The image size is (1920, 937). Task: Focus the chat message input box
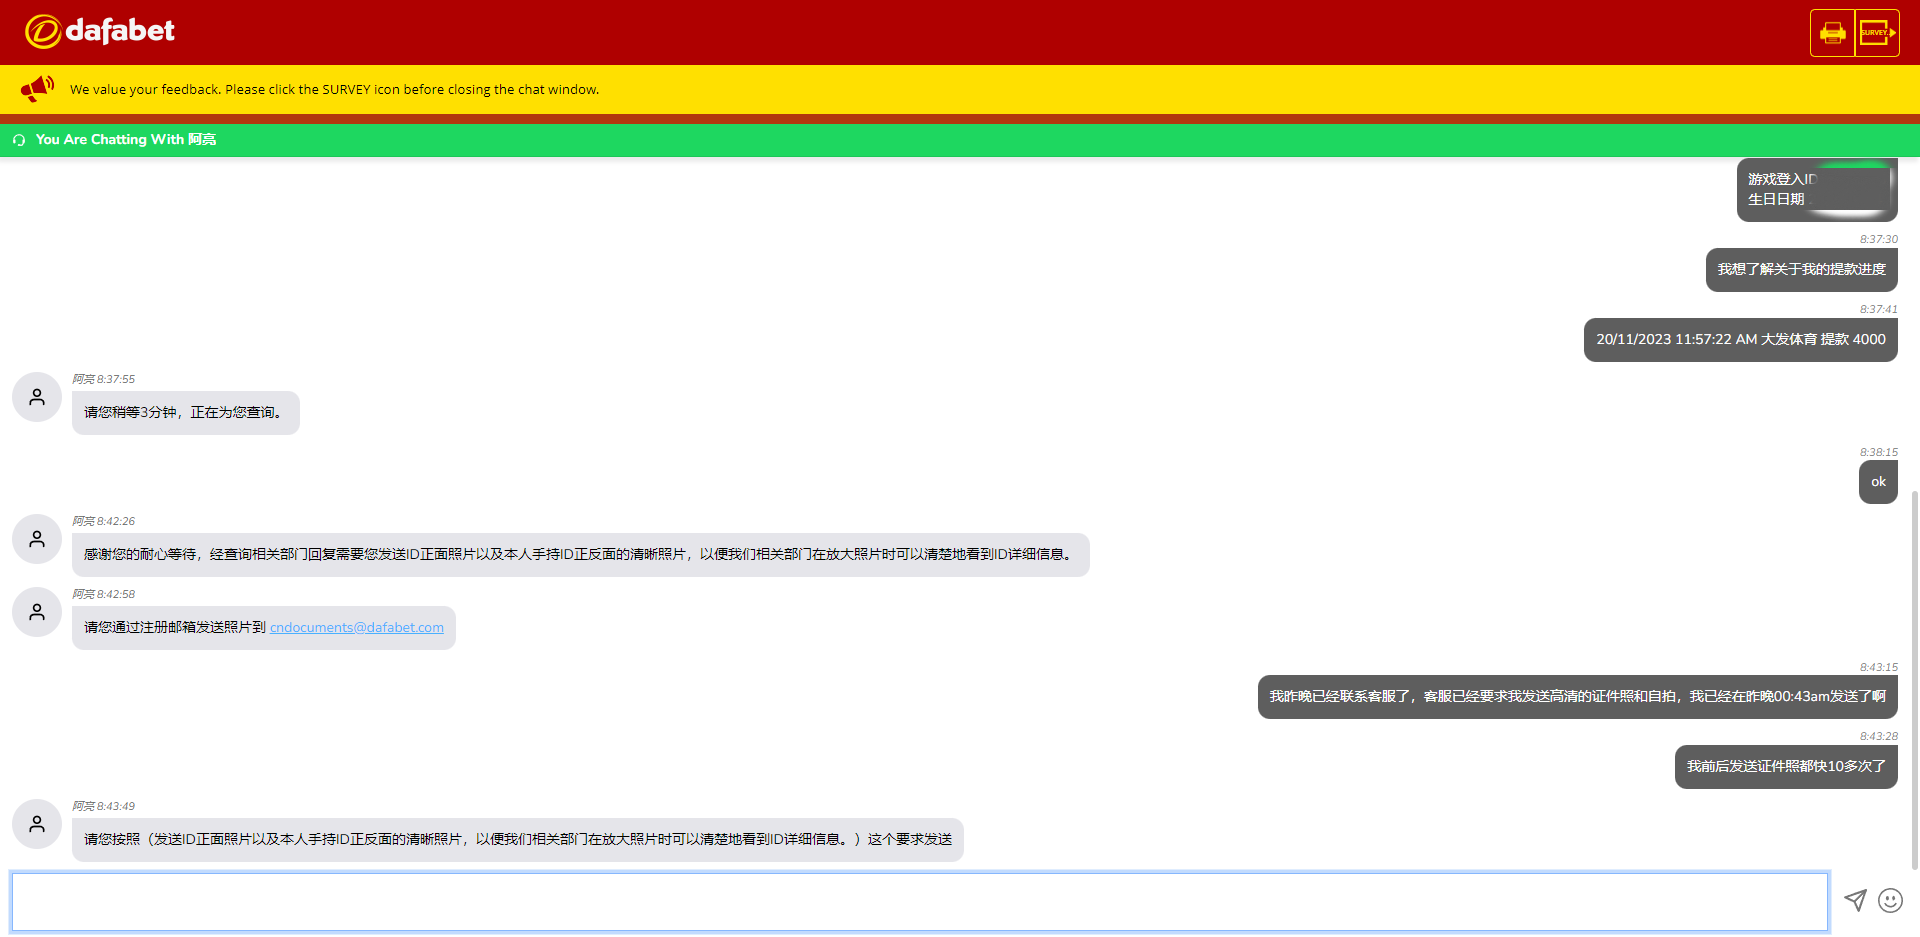coord(919,902)
